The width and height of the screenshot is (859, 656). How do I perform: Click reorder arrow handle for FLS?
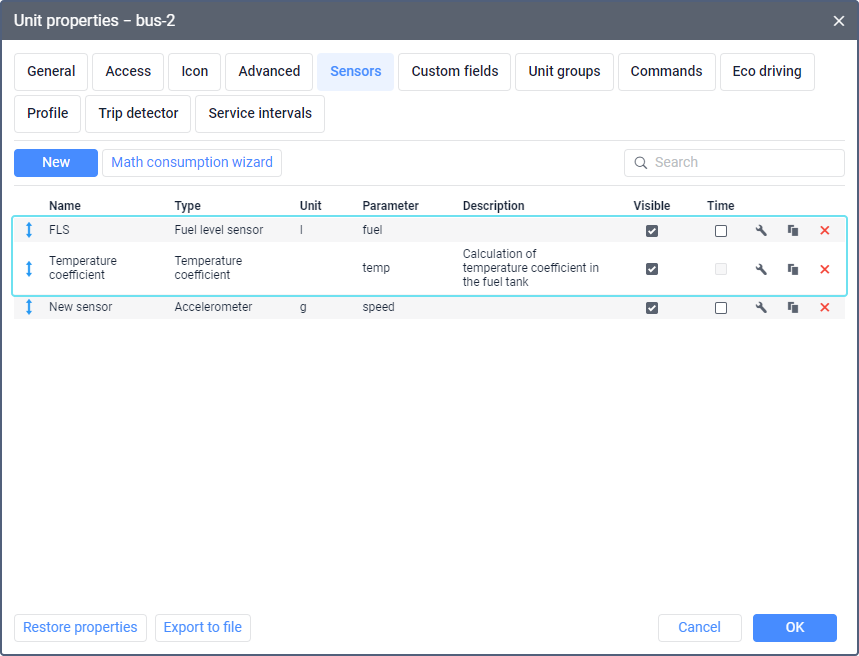pyautogui.click(x=29, y=230)
